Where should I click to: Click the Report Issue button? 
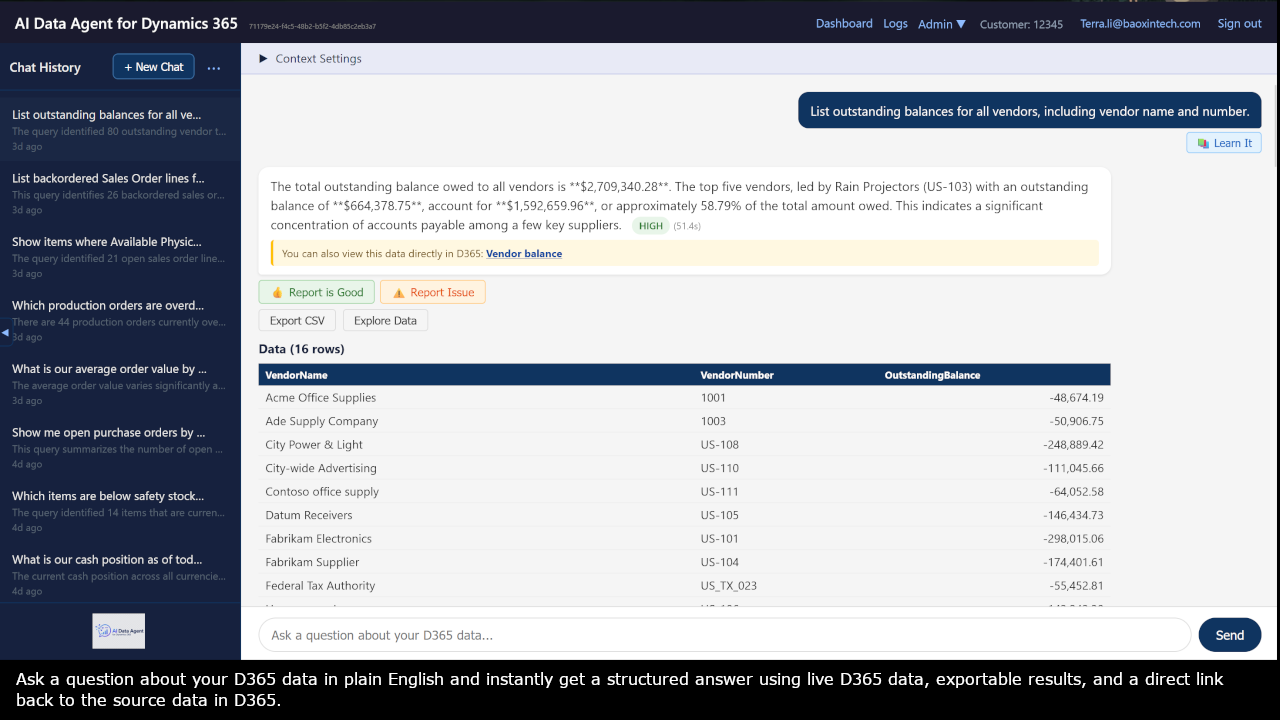[433, 292]
